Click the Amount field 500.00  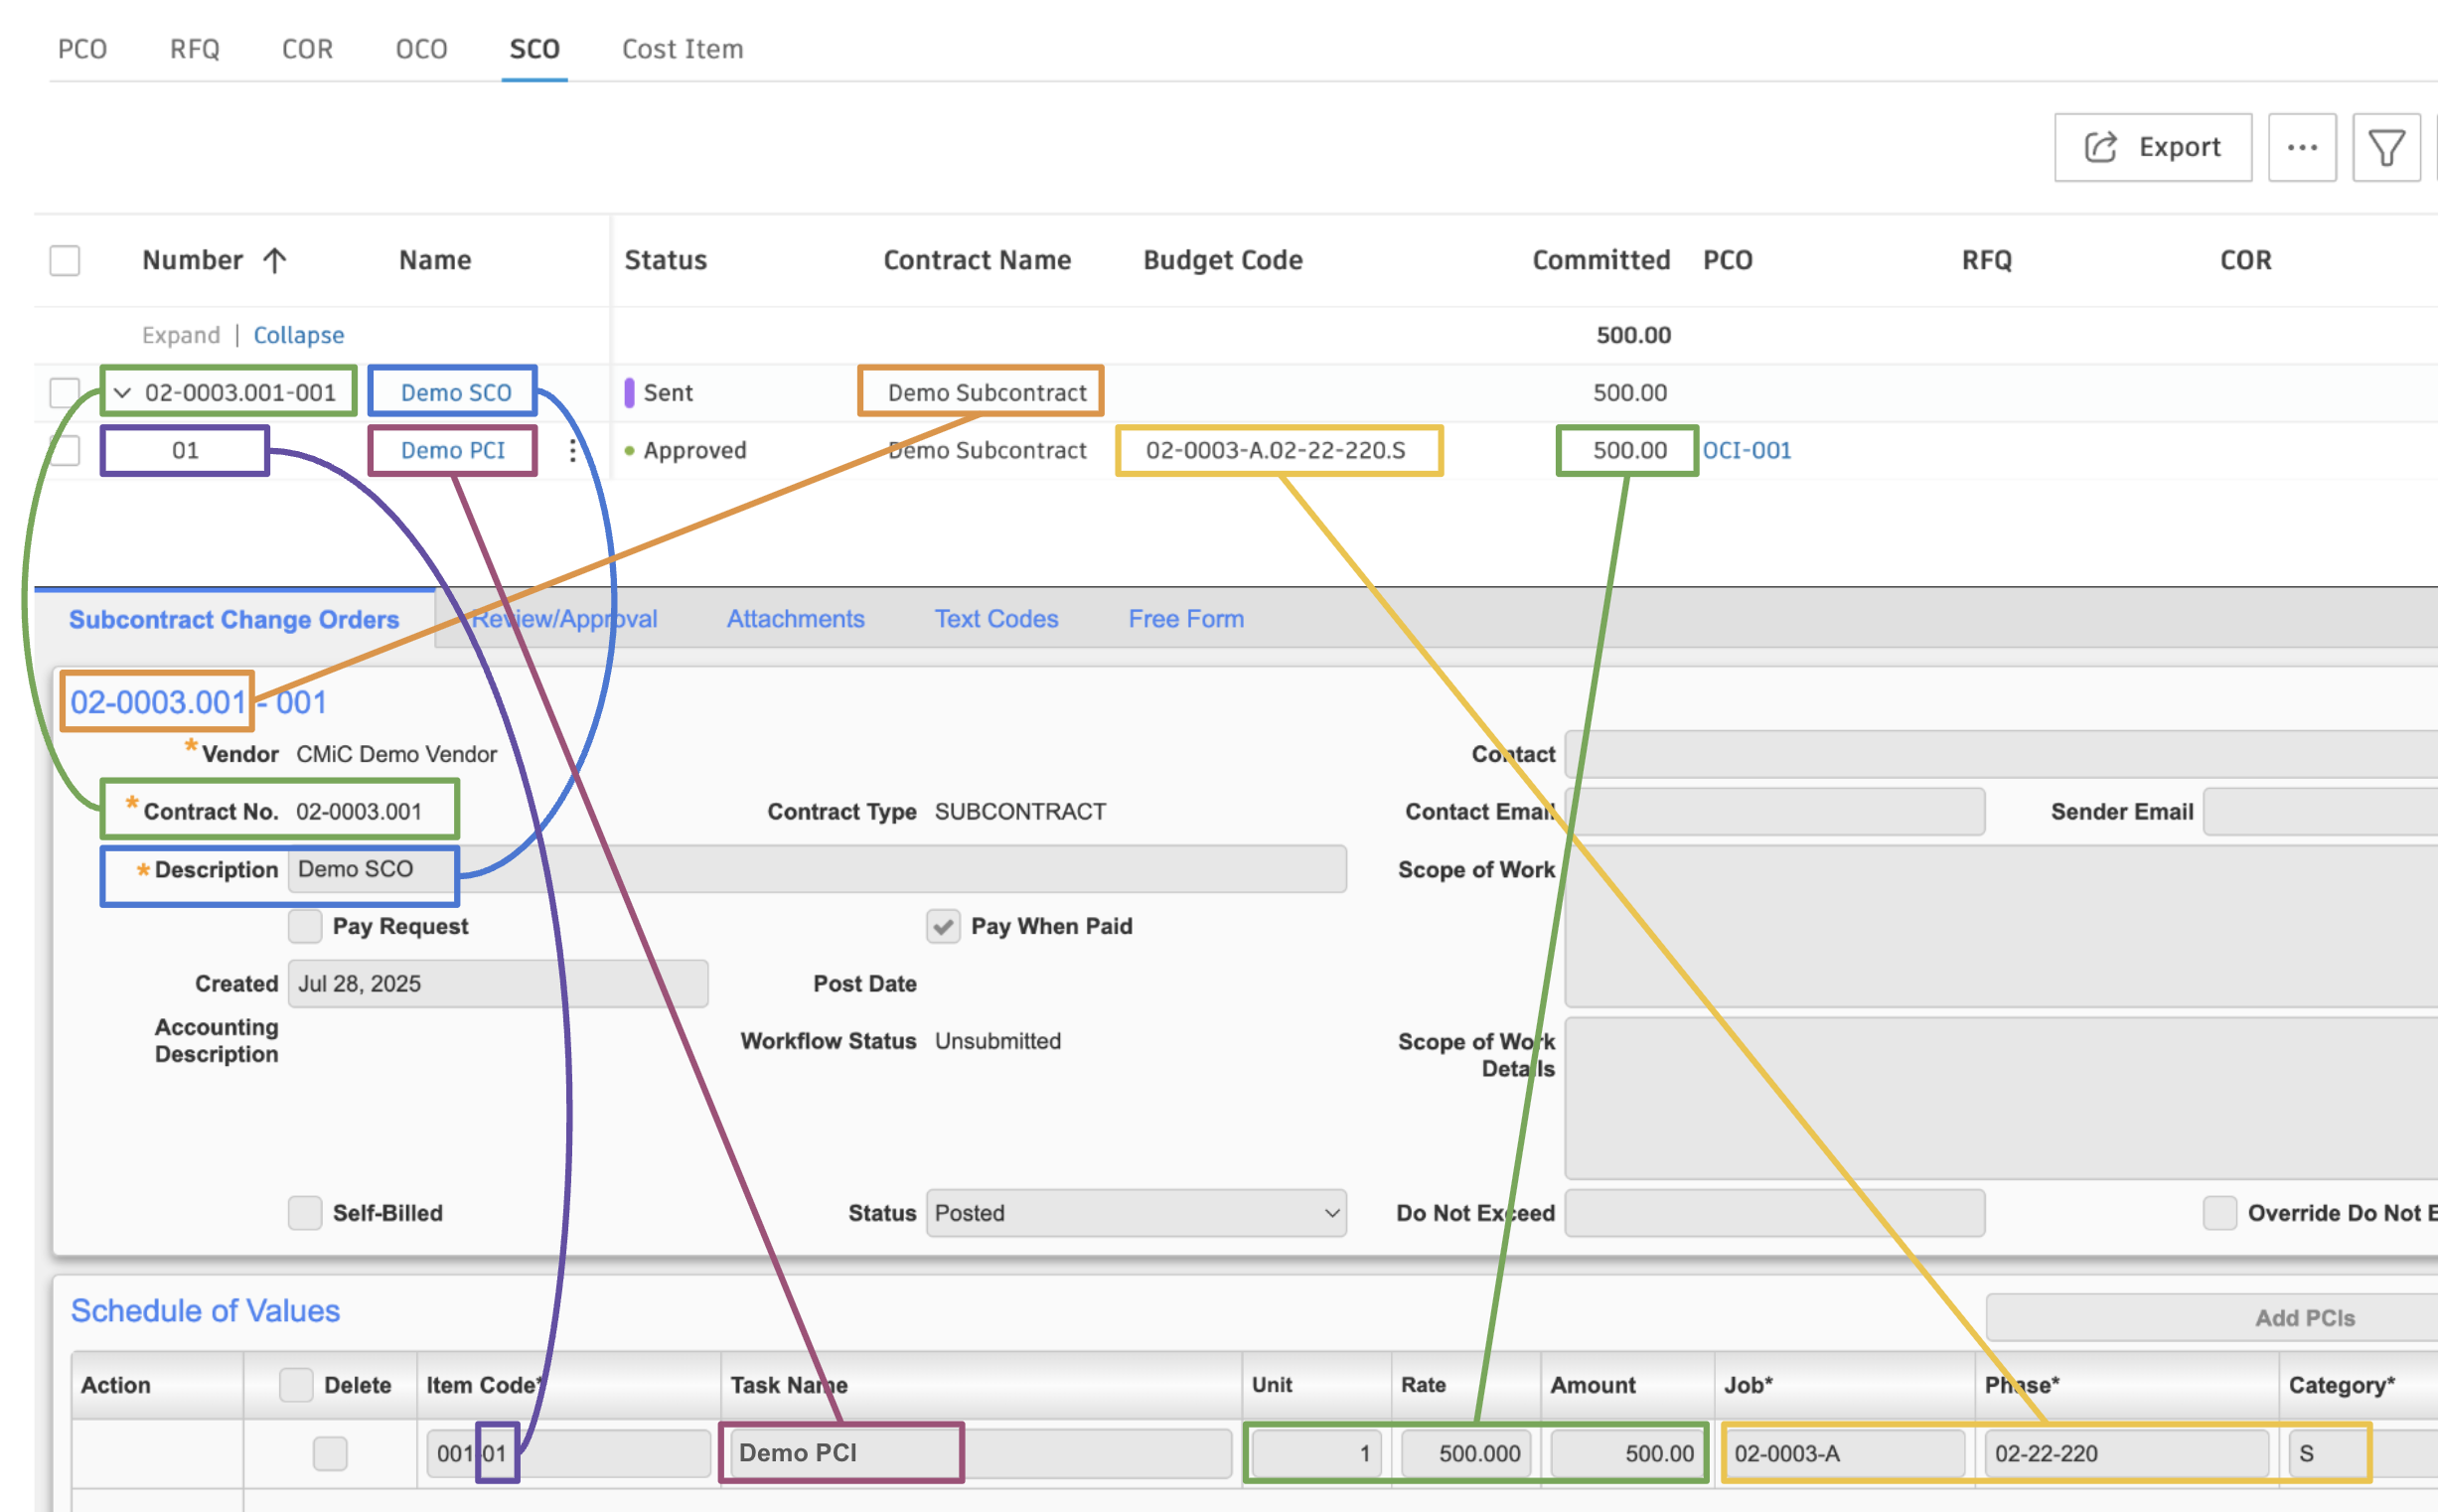pyautogui.click(x=1628, y=1453)
